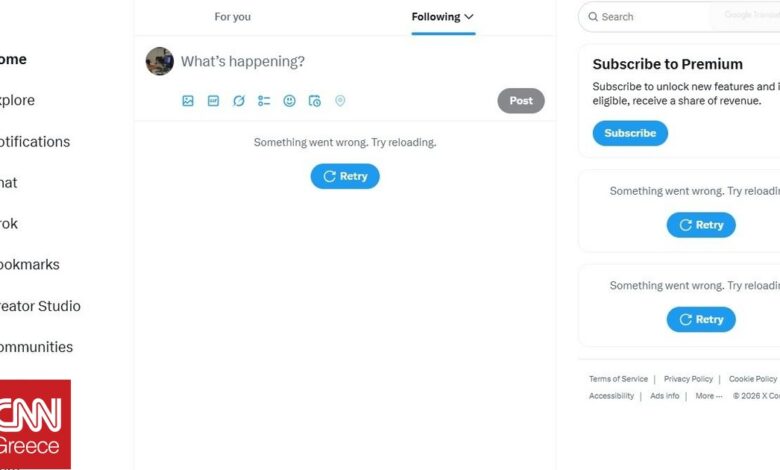Open the profile avatar thumbnail
780x470 pixels.
point(160,61)
